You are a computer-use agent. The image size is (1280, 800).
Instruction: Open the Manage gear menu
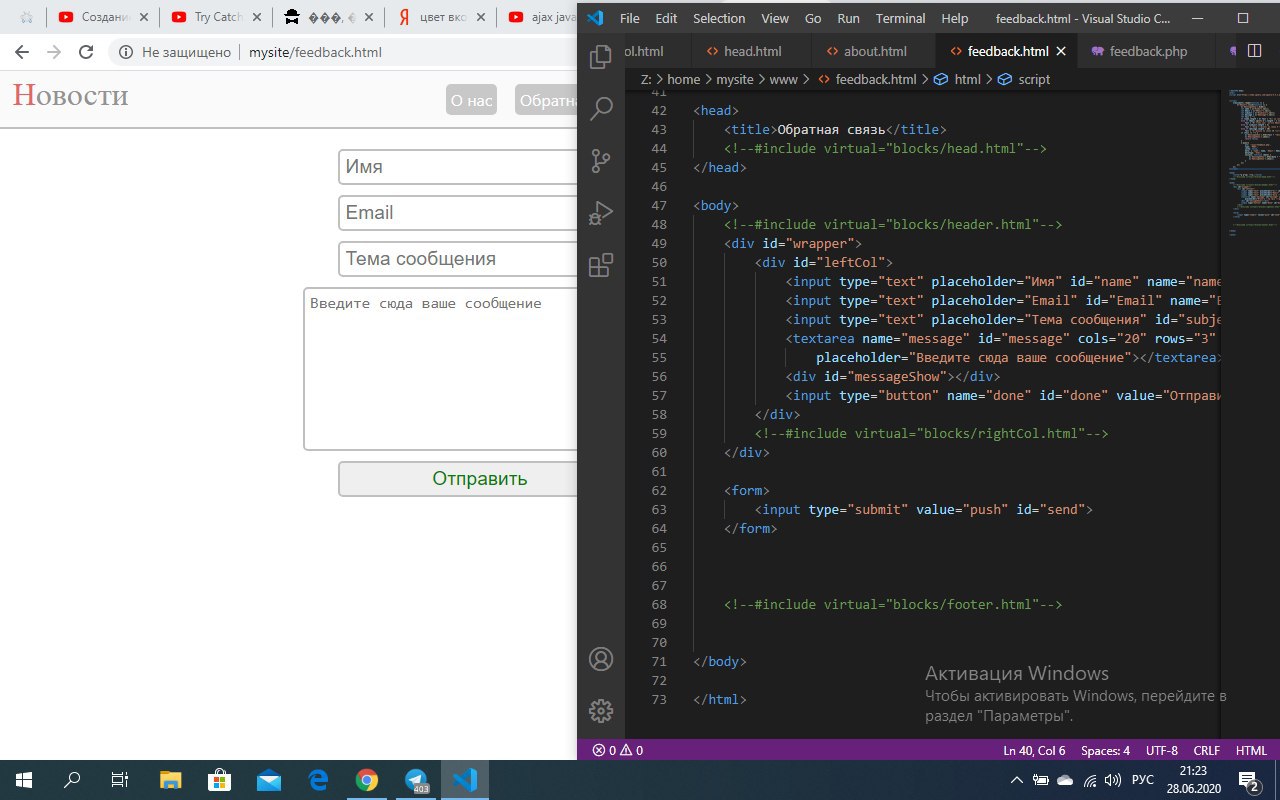click(601, 711)
